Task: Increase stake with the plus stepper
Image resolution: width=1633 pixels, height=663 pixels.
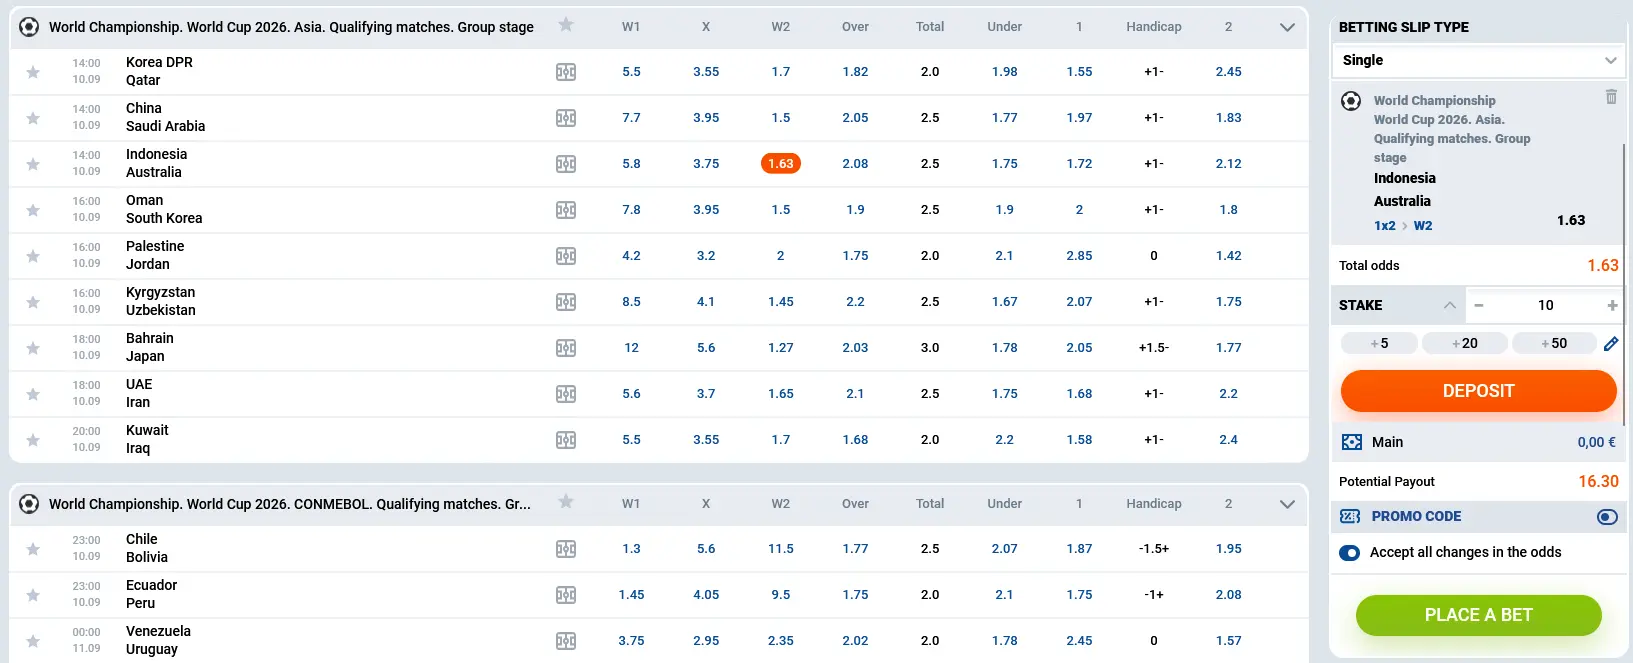Action: [1612, 305]
